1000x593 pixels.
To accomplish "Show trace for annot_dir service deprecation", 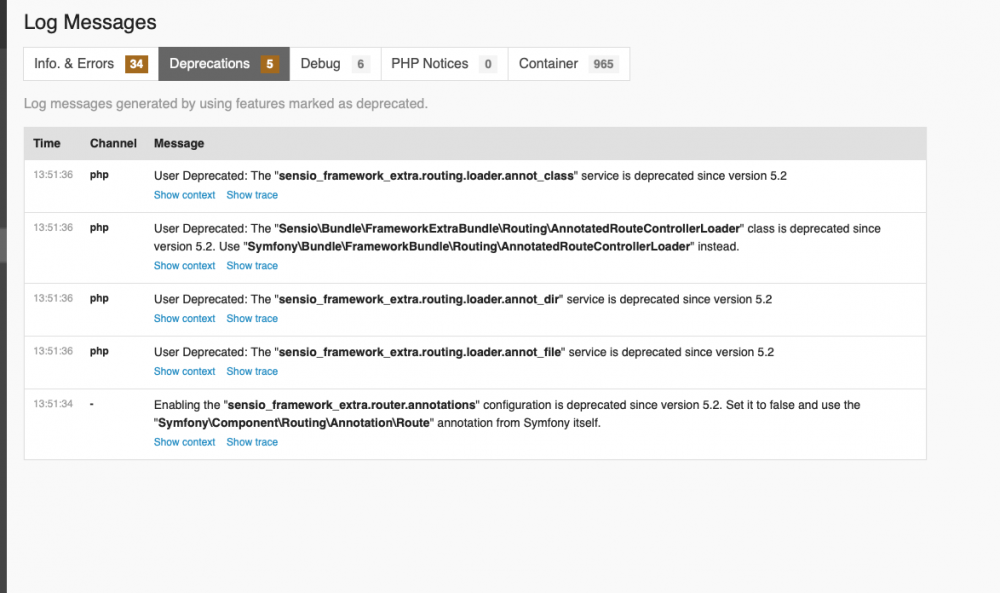I will (251, 318).
